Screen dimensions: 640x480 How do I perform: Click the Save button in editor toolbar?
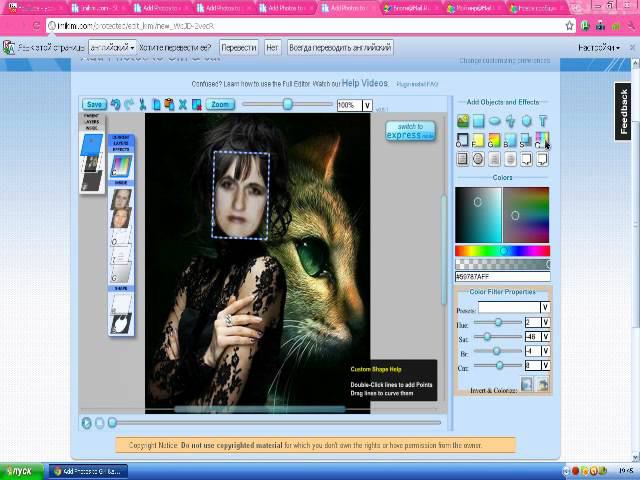click(x=94, y=104)
